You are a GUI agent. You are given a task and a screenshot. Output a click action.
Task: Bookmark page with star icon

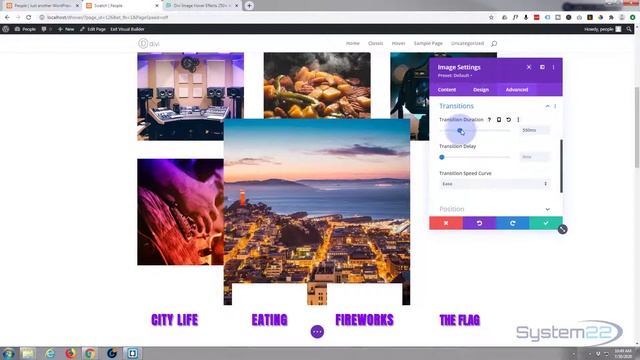(491, 18)
